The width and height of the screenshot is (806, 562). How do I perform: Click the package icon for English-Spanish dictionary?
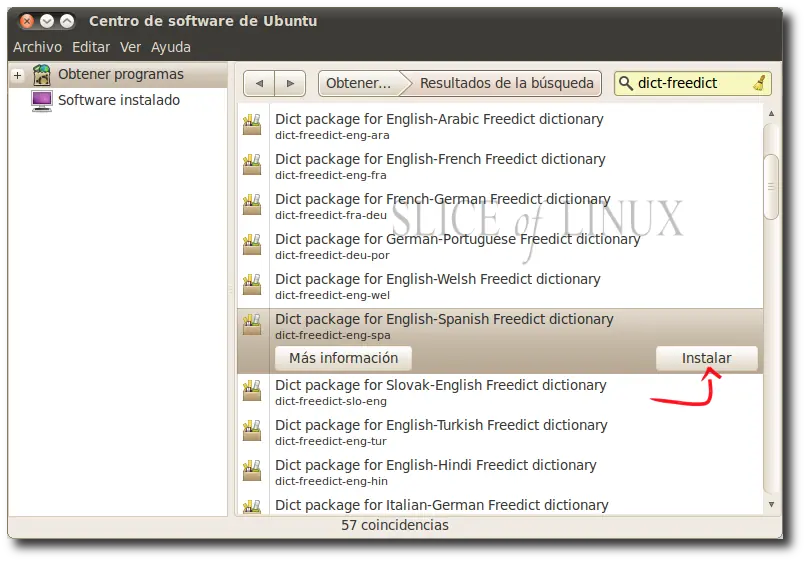(x=252, y=325)
